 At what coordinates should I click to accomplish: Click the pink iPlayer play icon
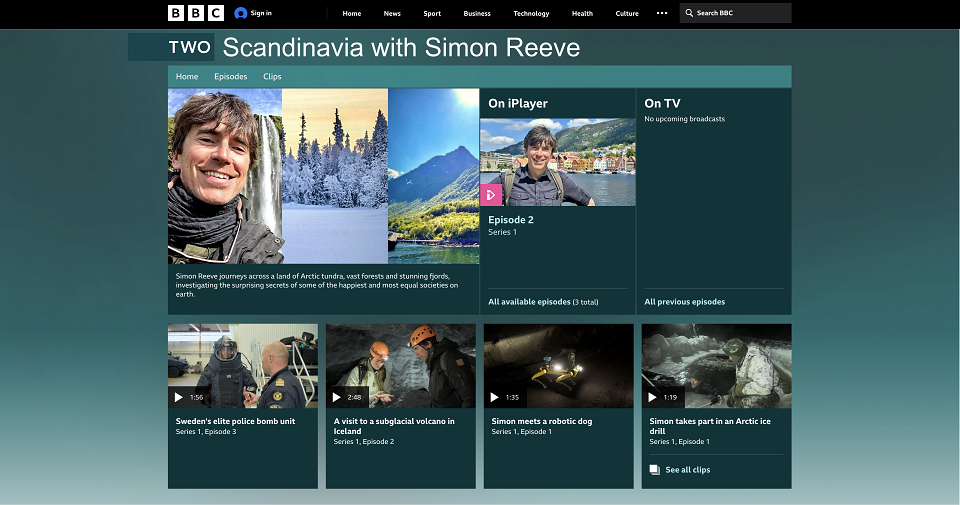491,195
